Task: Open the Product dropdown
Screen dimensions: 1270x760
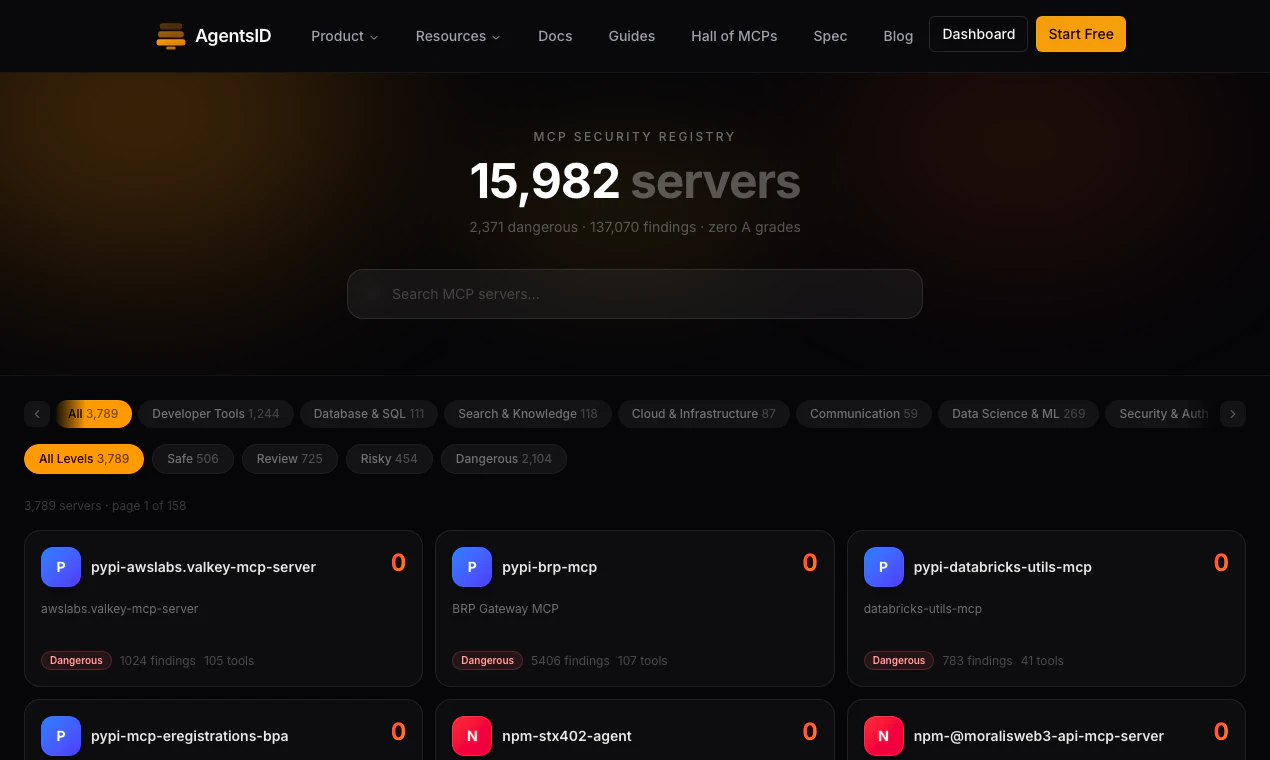Action: coord(344,36)
